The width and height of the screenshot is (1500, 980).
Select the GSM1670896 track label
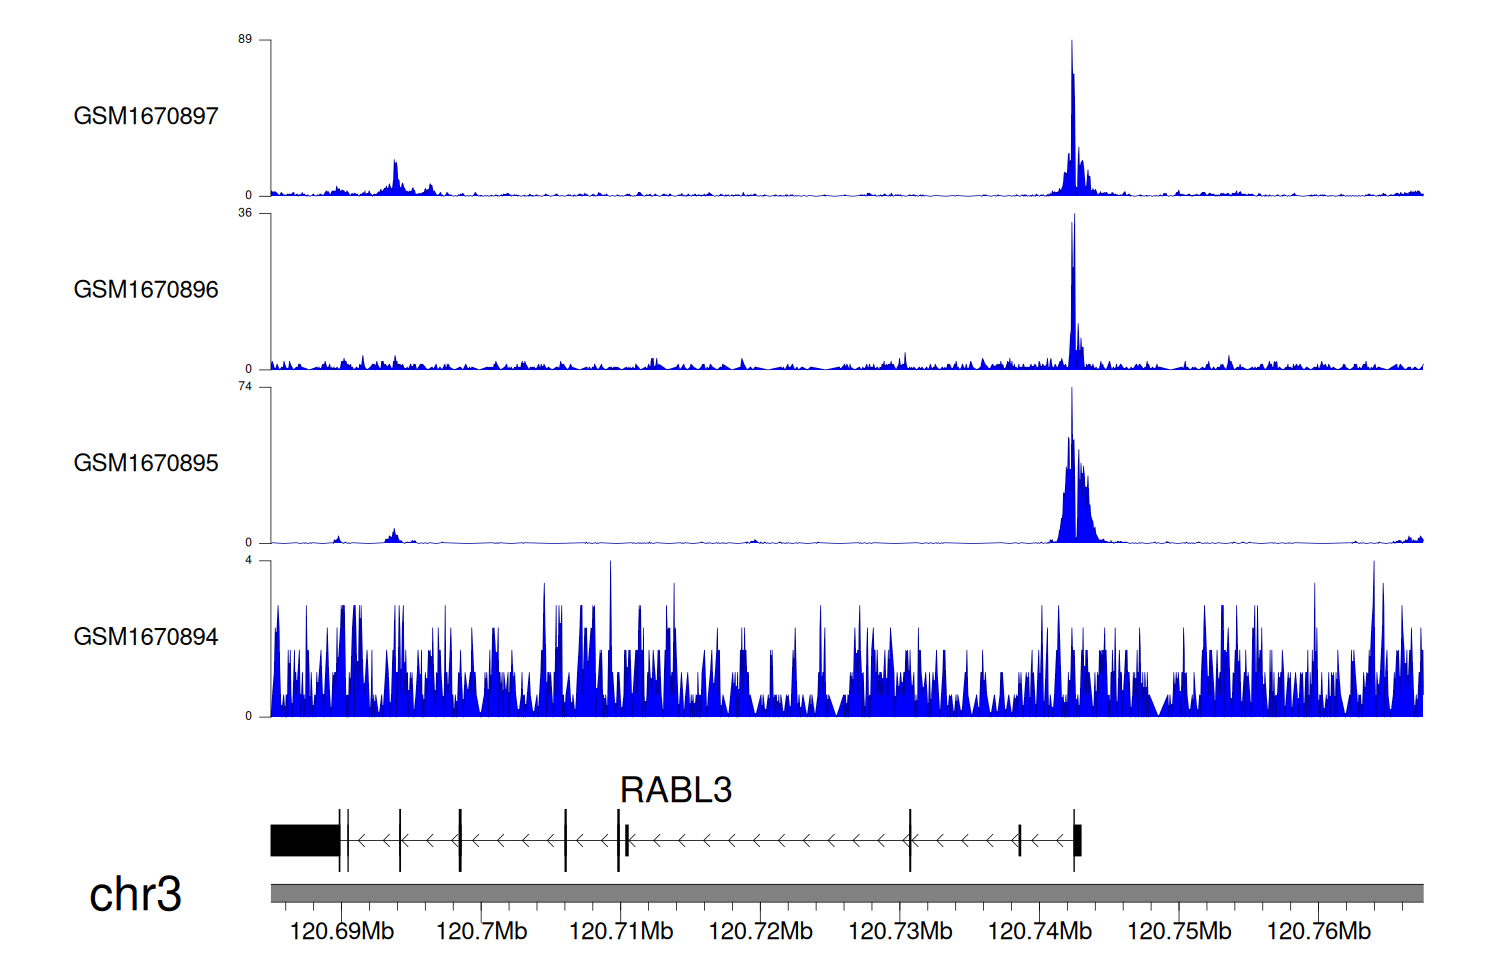pos(146,290)
